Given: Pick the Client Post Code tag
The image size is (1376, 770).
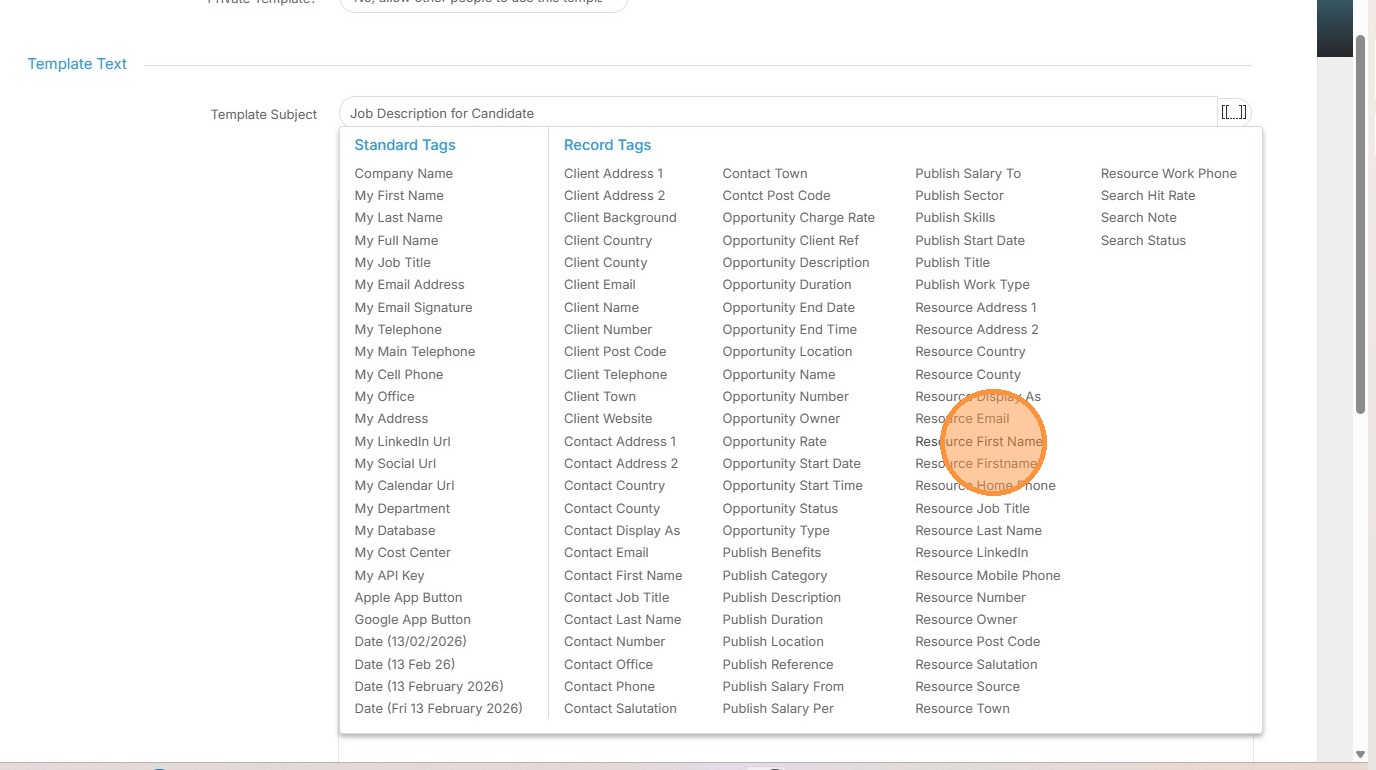Looking at the screenshot, I should [x=615, y=351].
